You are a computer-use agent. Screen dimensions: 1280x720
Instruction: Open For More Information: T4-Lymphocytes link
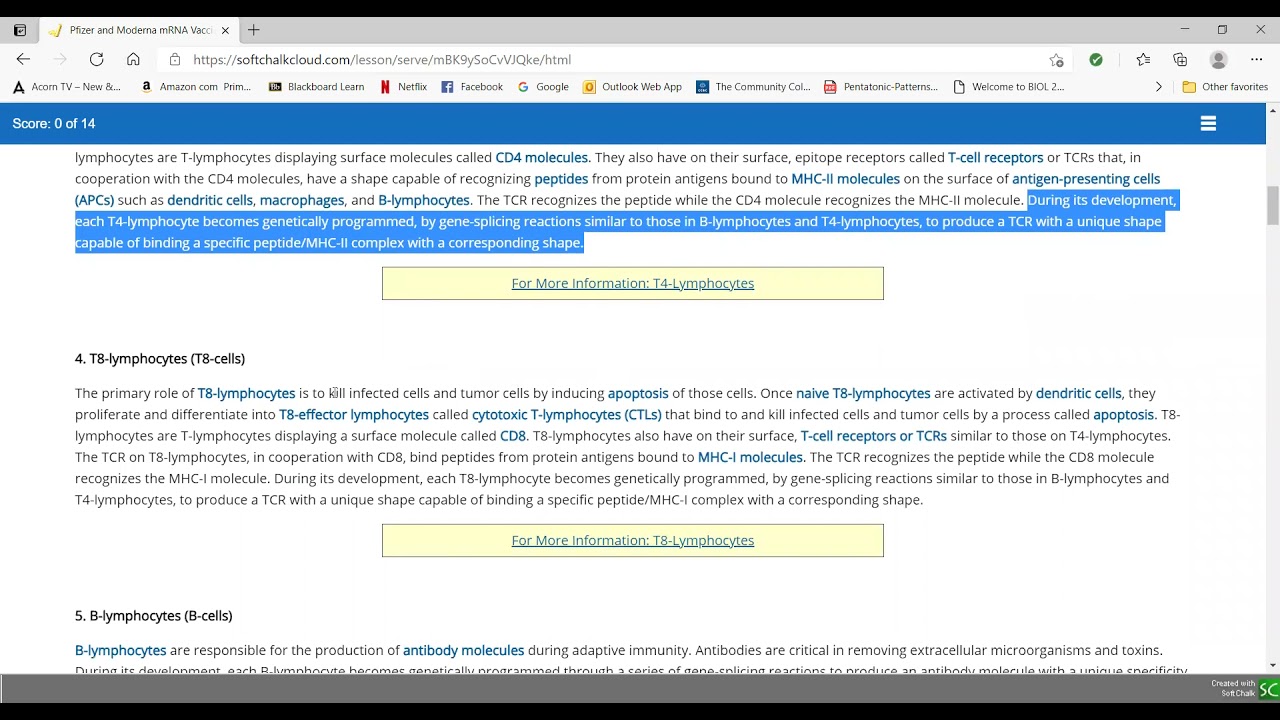633,283
